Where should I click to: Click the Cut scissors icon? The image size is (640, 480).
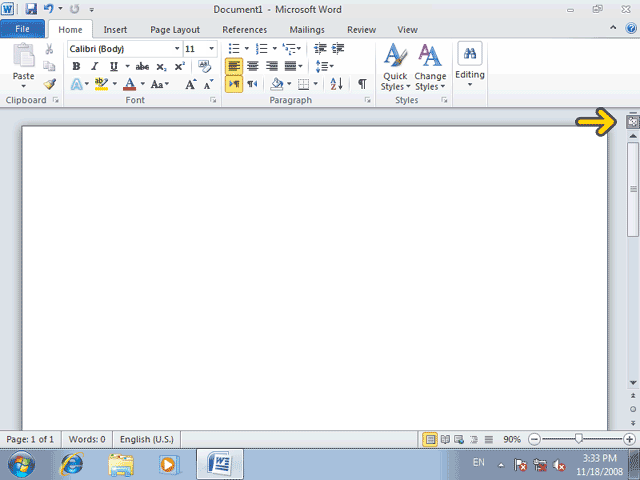49,49
